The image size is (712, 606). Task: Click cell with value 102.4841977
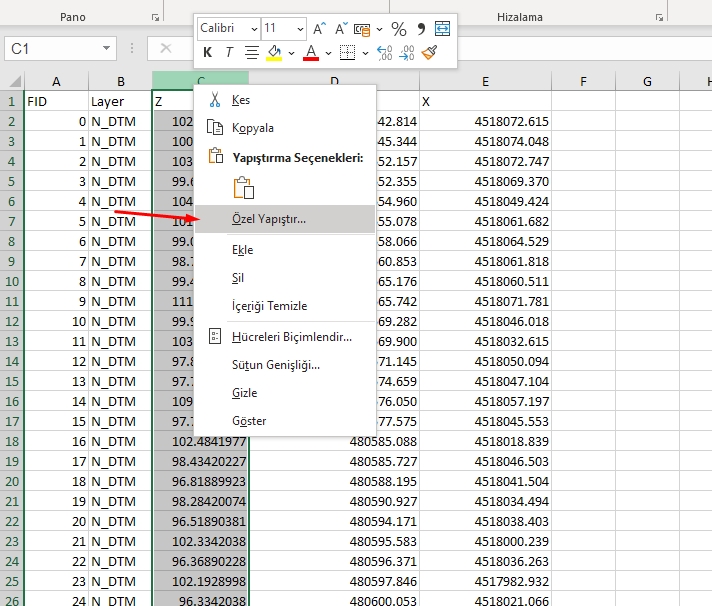[201, 441]
